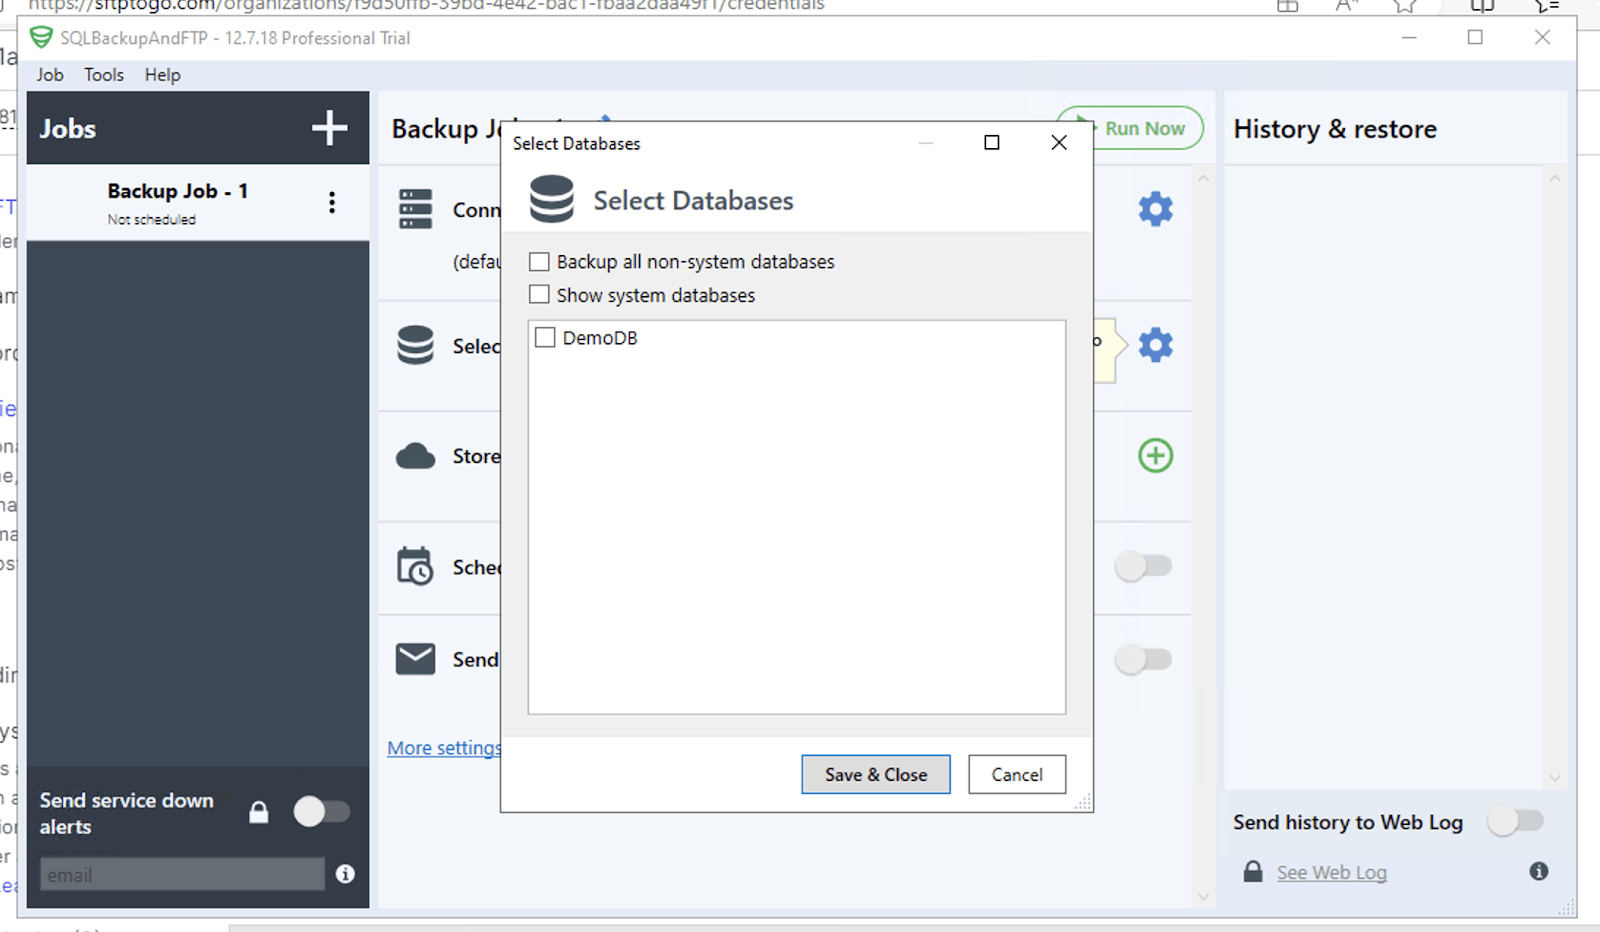Click the database icon on the Select databases step
The width and height of the screenshot is (1600, 932).
click(415, 344)
